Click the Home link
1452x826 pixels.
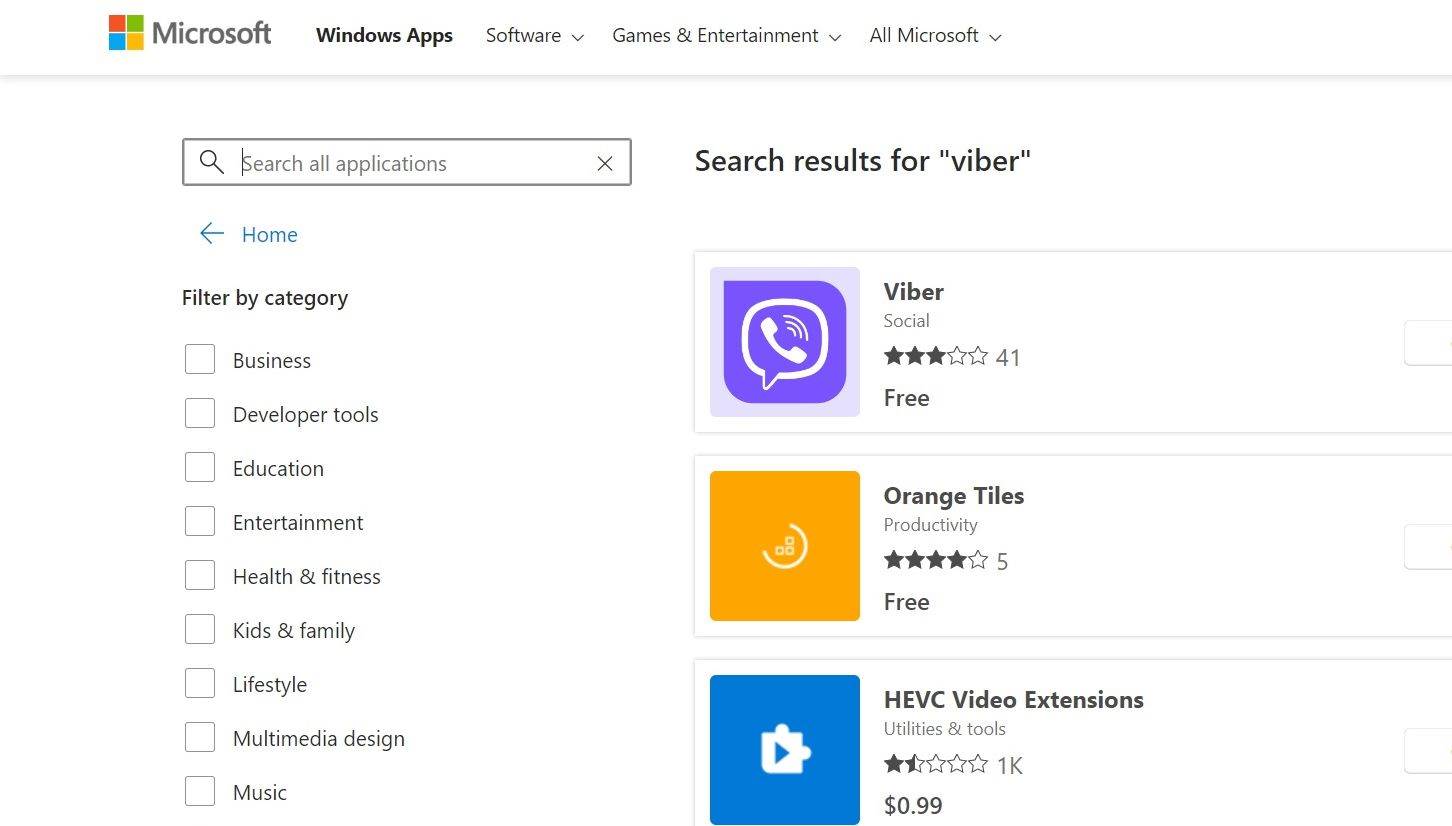click(x=270, y=234)
